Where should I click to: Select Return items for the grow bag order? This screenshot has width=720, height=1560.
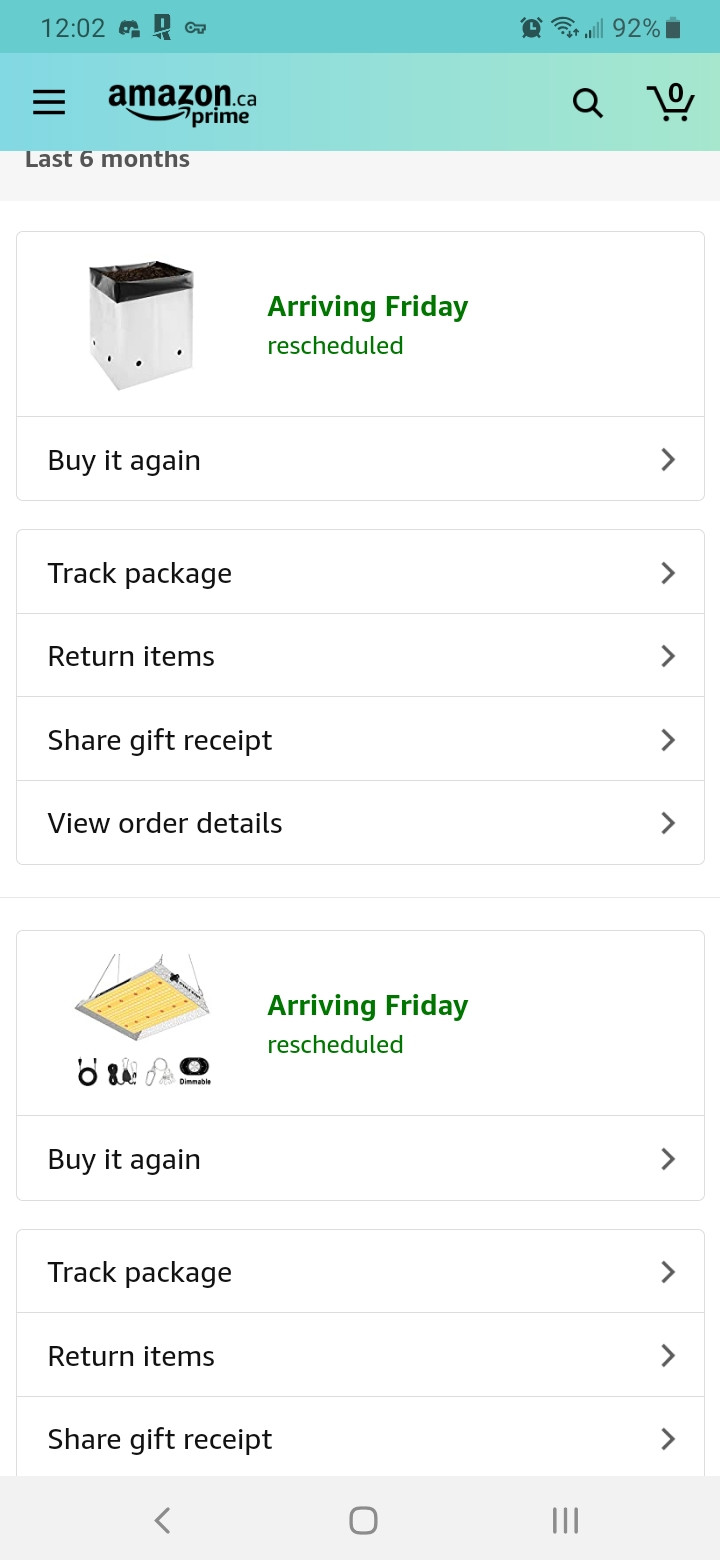click(x=131, y=656)
